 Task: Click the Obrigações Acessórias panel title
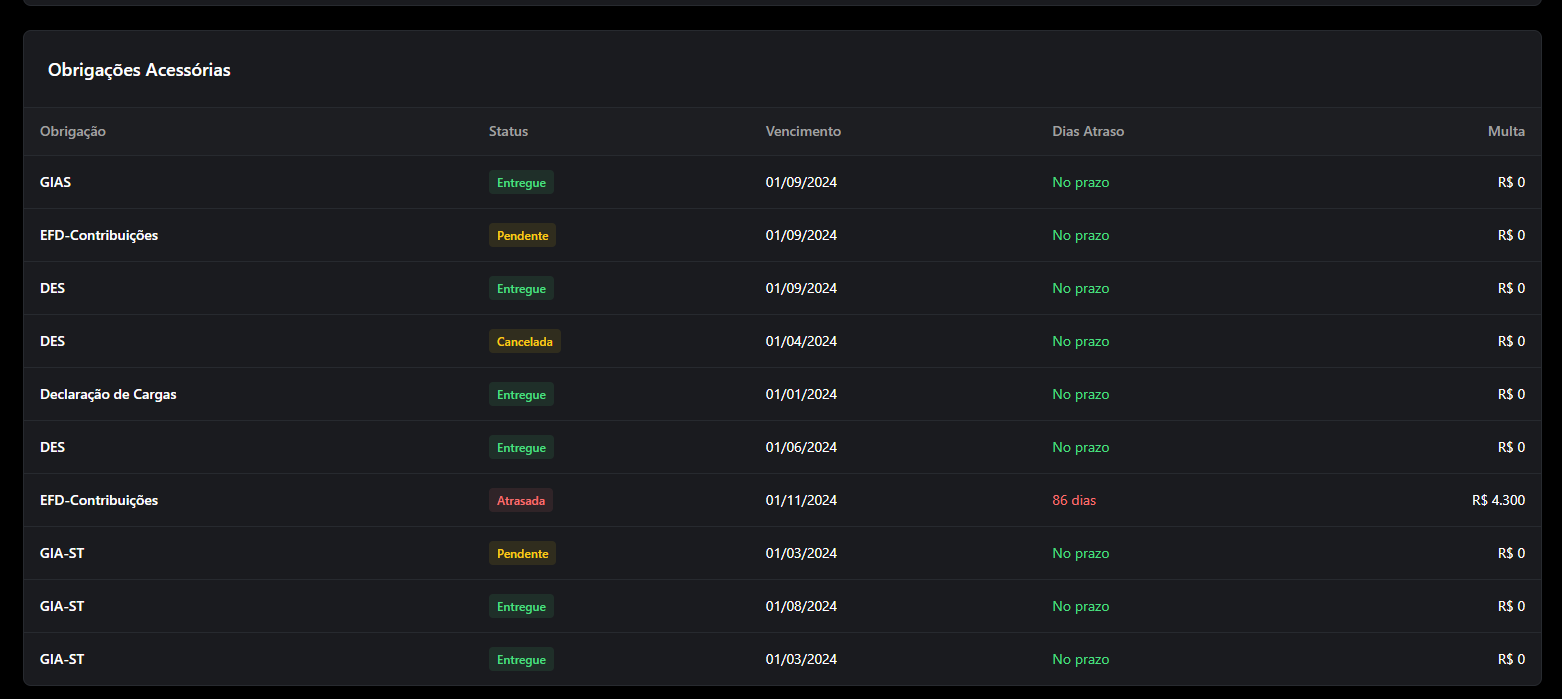click(139, 70)
